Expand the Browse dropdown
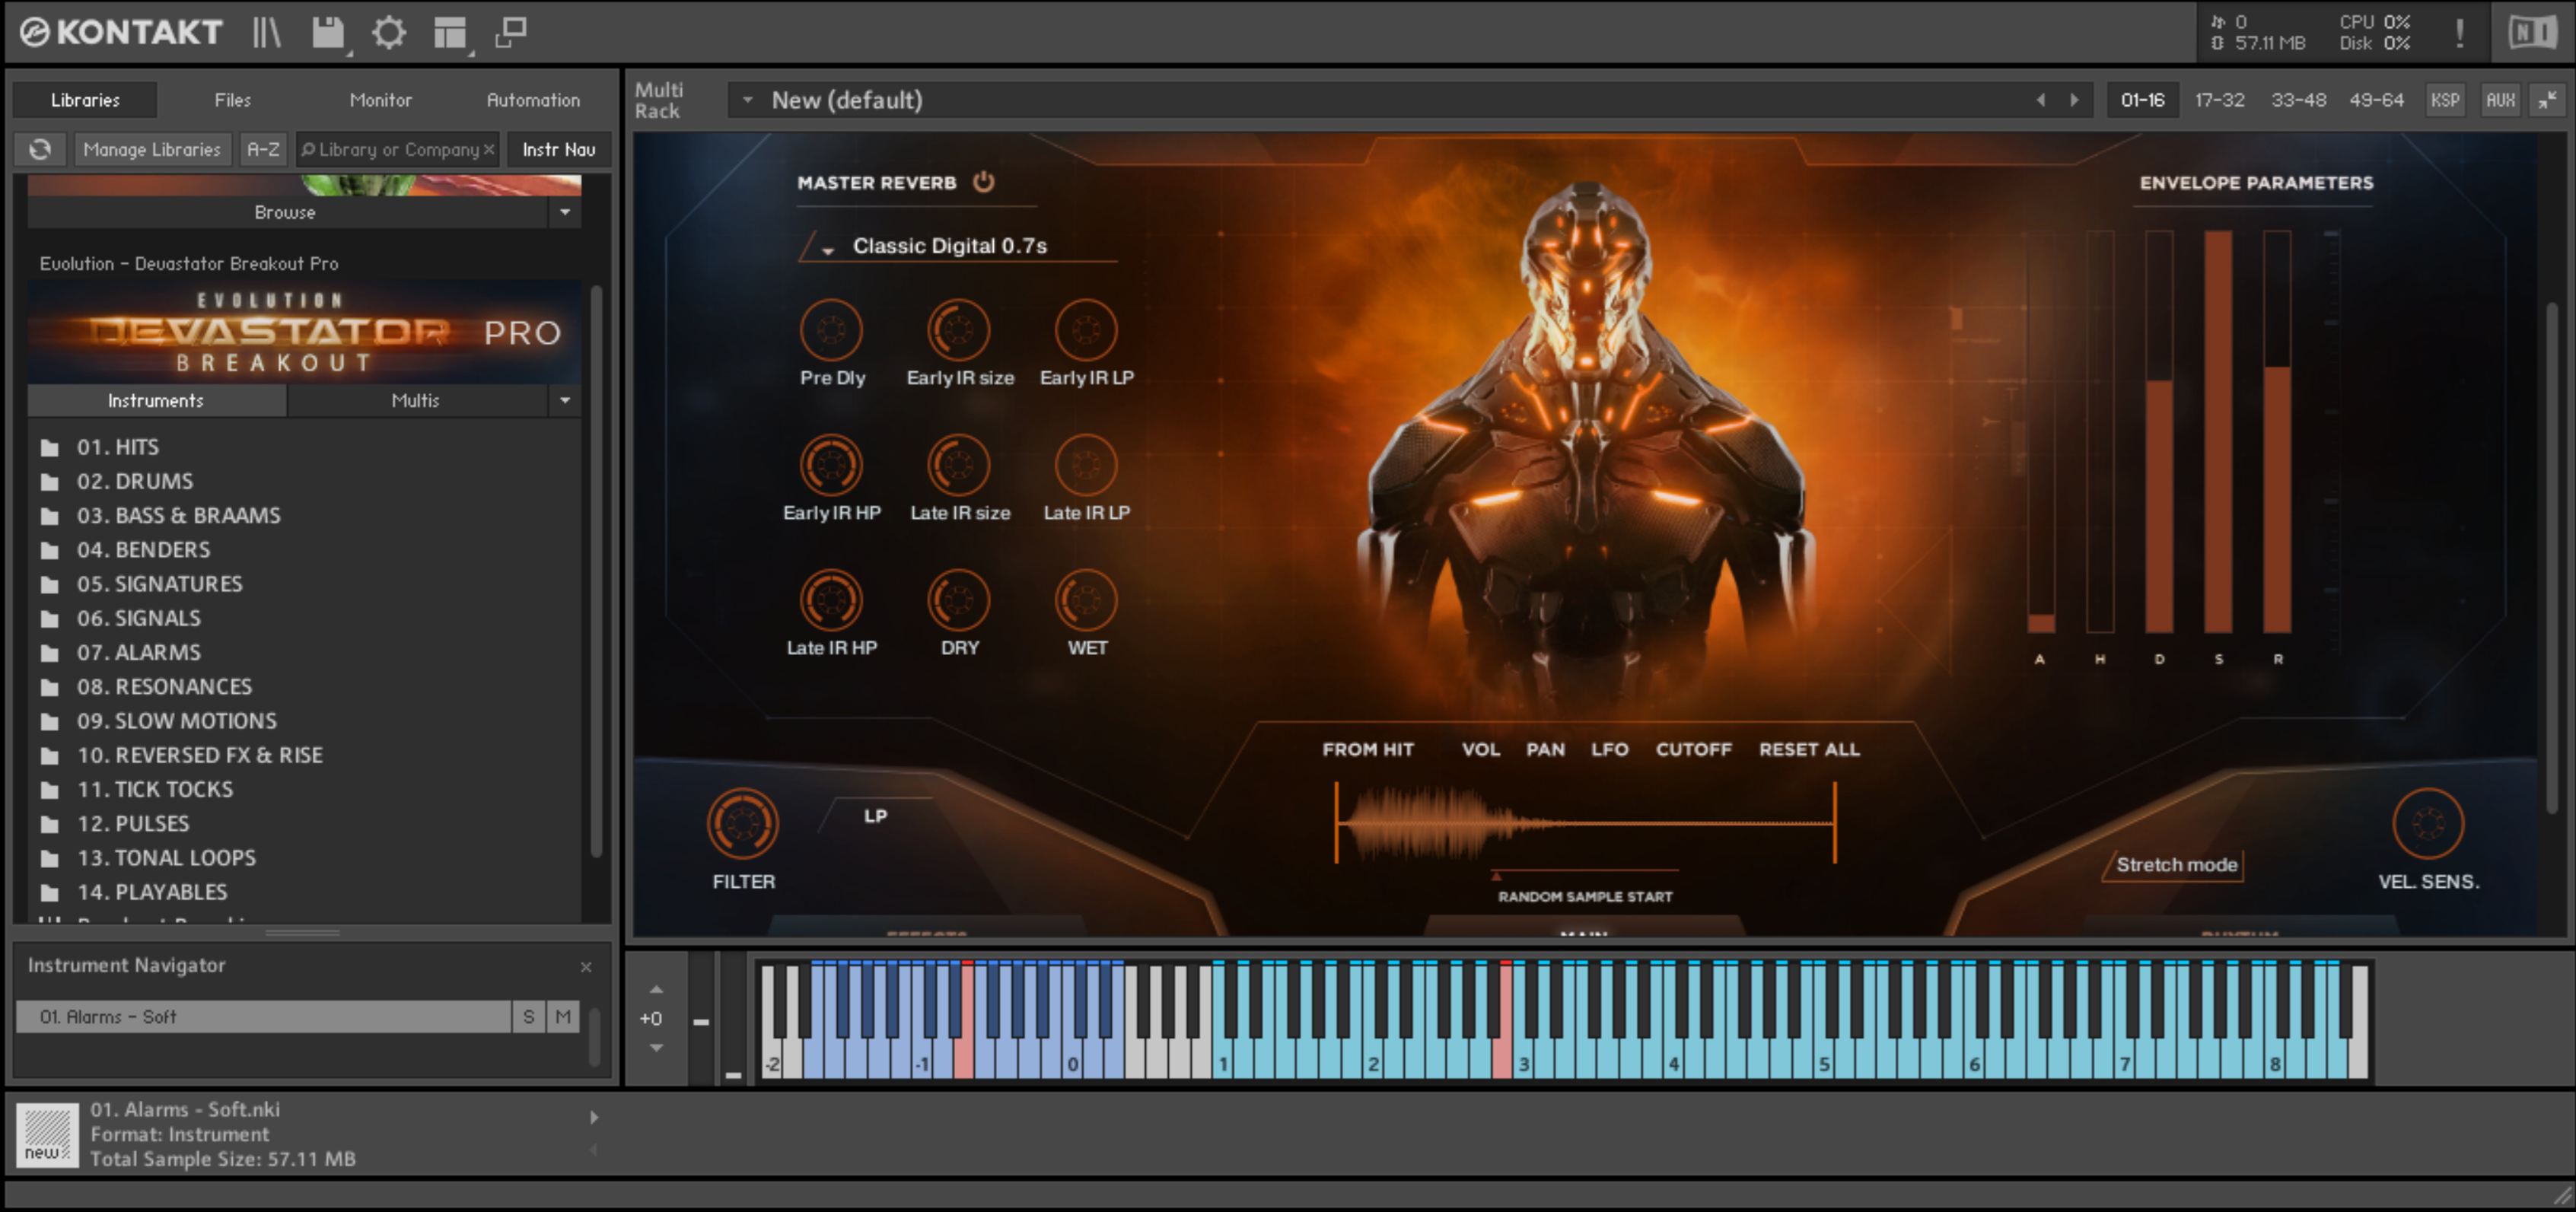This screenshot has width=2576, height=1212. point(564,212)
